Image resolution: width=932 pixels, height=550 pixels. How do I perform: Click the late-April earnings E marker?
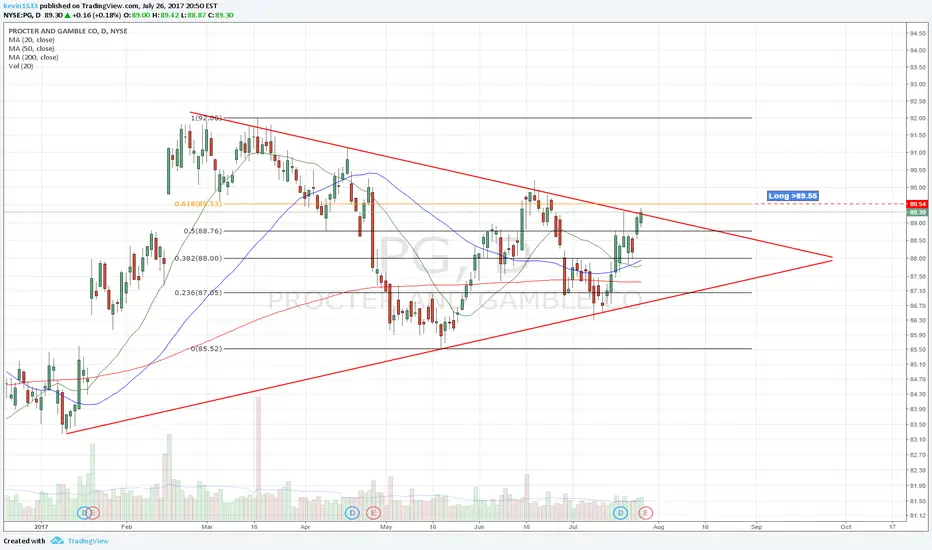point(373,513)
